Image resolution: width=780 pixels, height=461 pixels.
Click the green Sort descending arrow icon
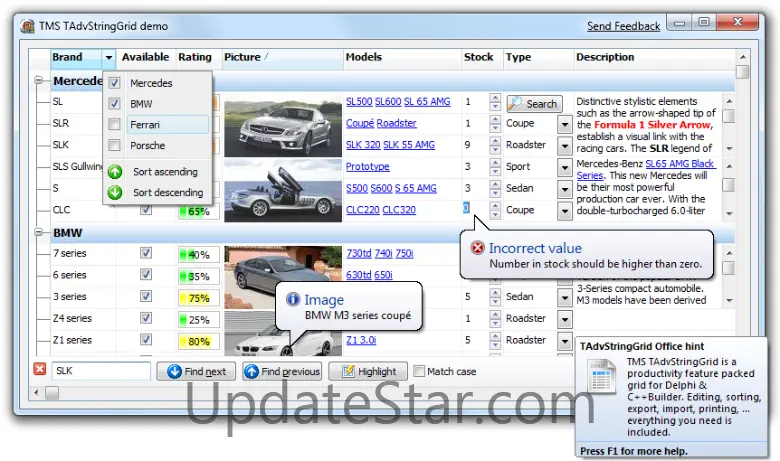[115, 192]
